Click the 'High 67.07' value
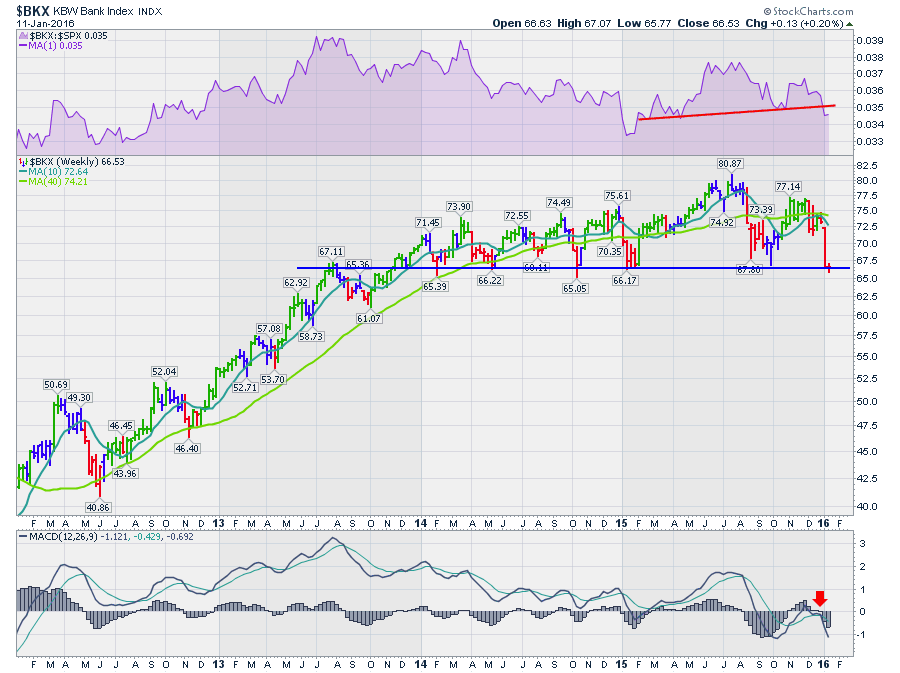900x673 pixels. point(584,24)
